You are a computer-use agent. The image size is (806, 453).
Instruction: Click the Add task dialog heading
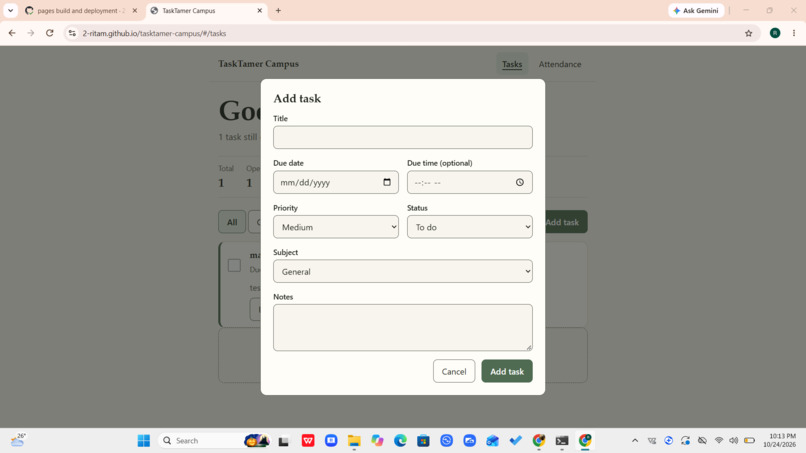(x=297, y=98)
